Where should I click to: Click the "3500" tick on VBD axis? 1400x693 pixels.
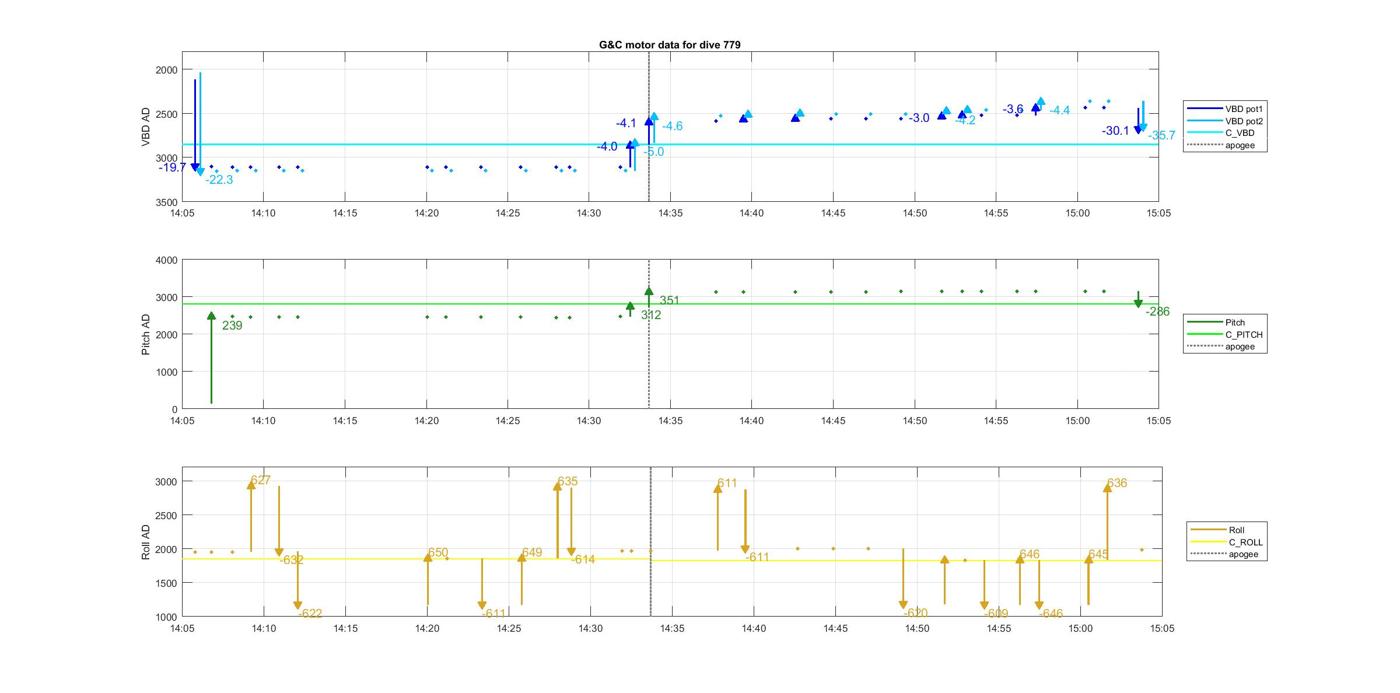click(166, 202)
